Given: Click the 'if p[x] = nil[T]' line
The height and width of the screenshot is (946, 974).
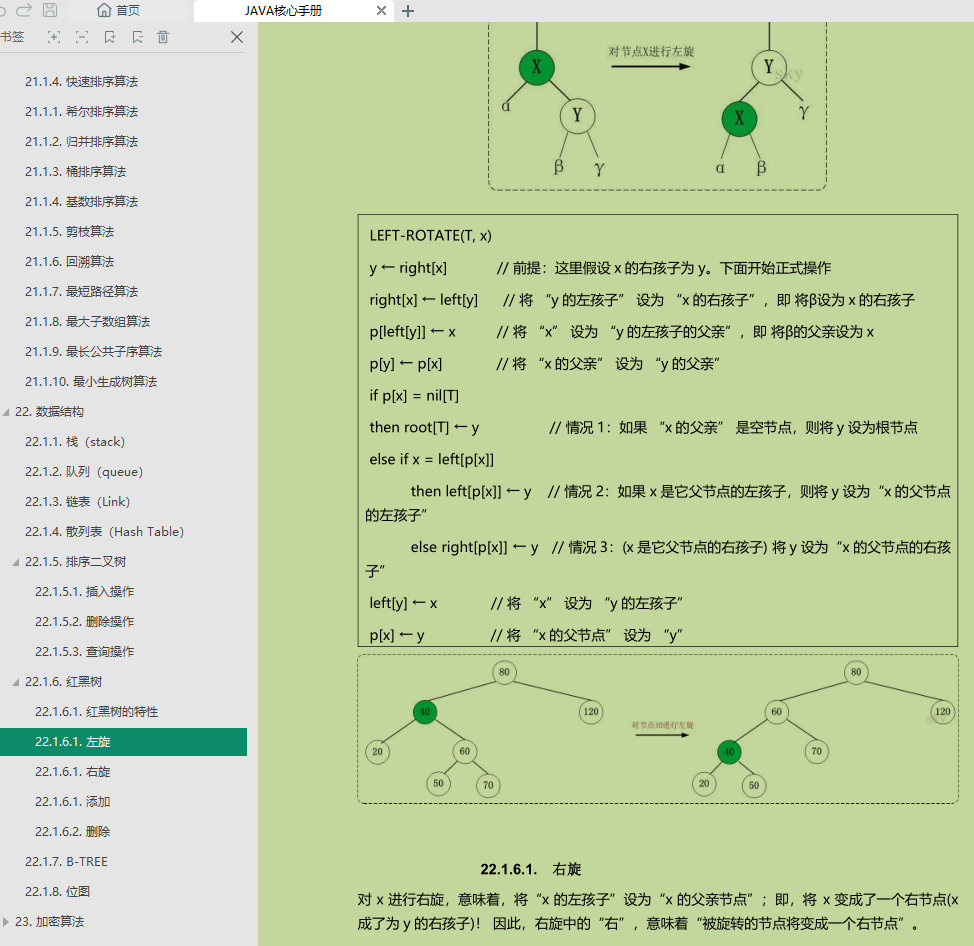Looking at the screenshot, I should [414, 396].
